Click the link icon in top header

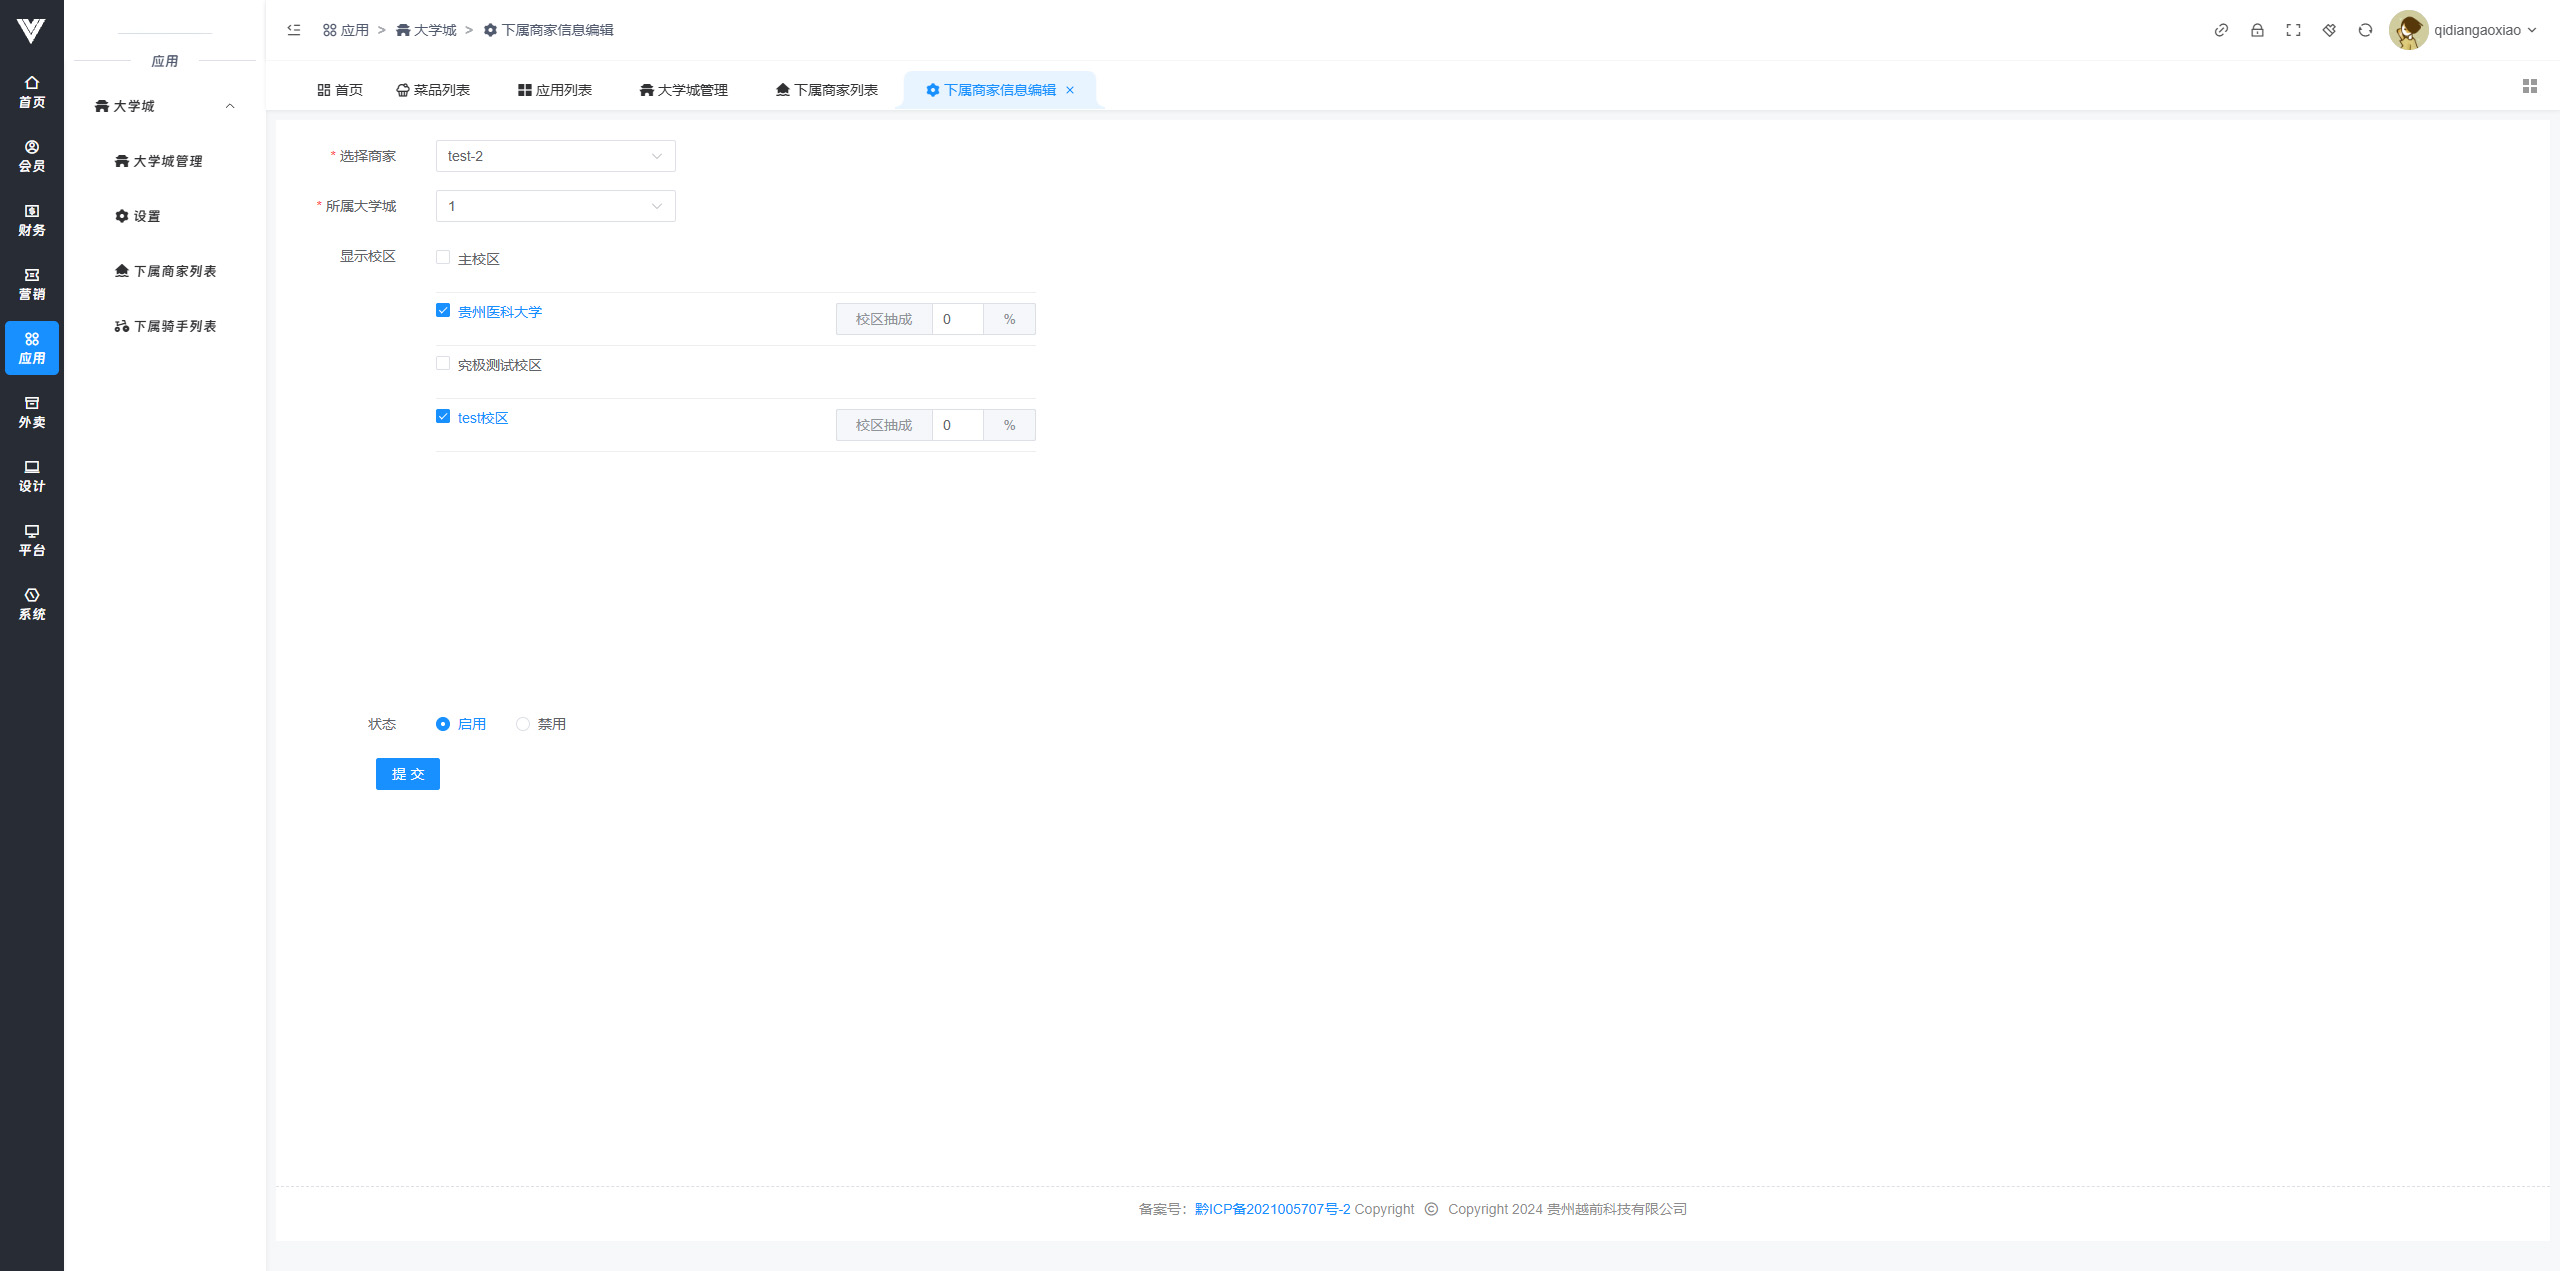point(2221,30)
